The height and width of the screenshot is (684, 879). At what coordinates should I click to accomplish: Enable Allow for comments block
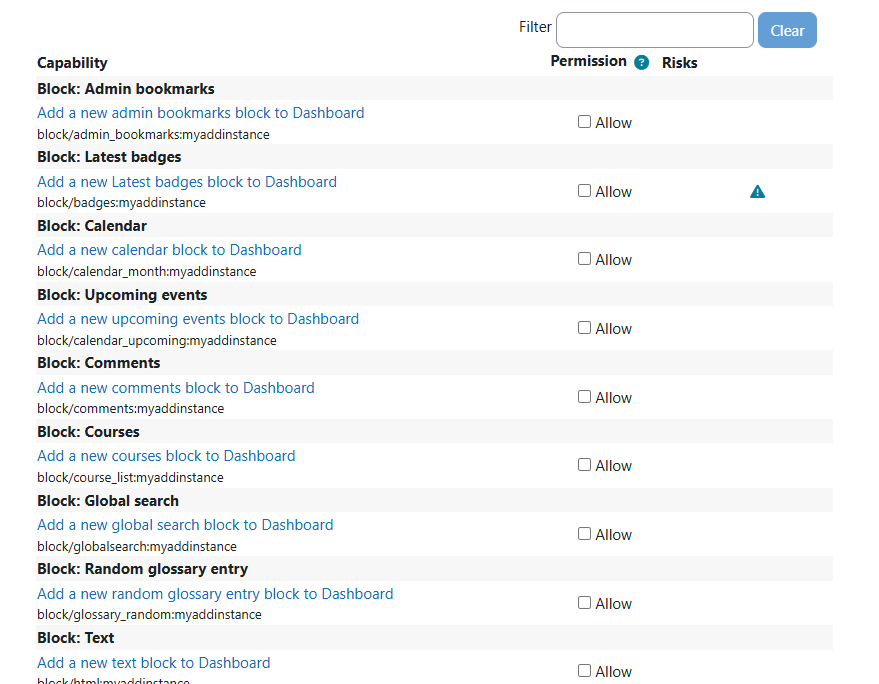click(x=585, y=397)
